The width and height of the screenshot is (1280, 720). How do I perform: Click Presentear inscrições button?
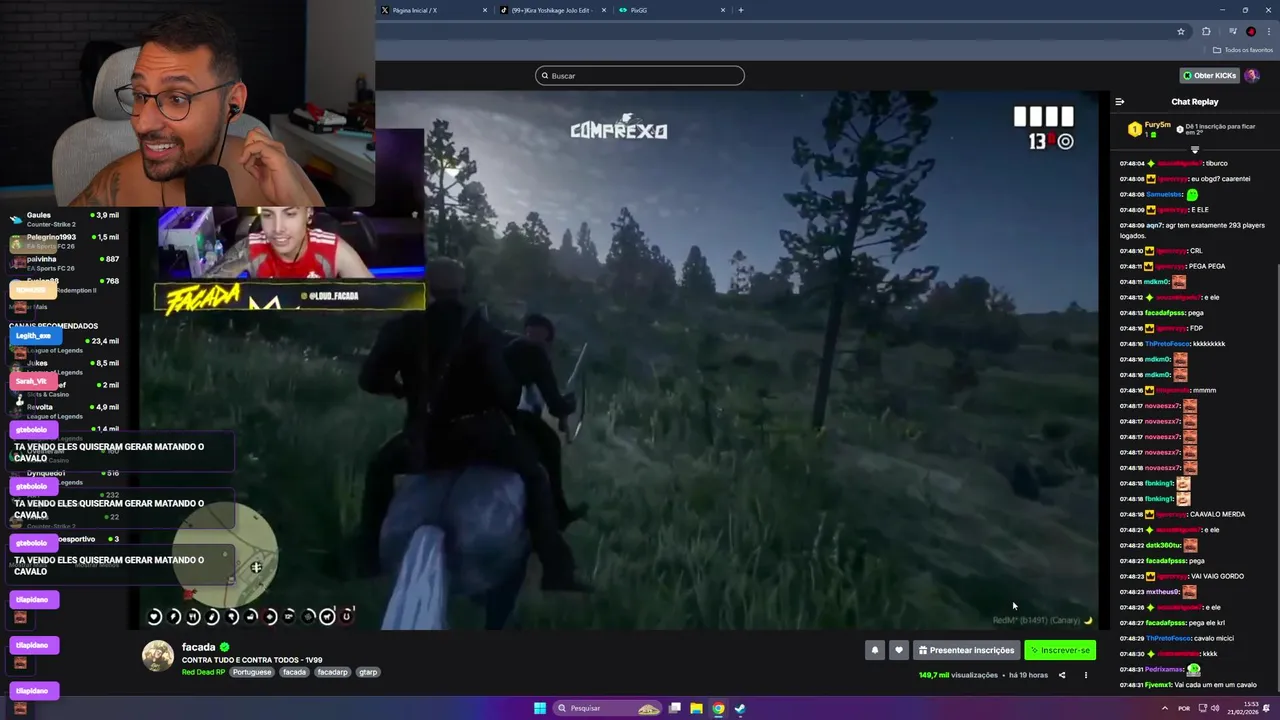click(x=966, y=650)
